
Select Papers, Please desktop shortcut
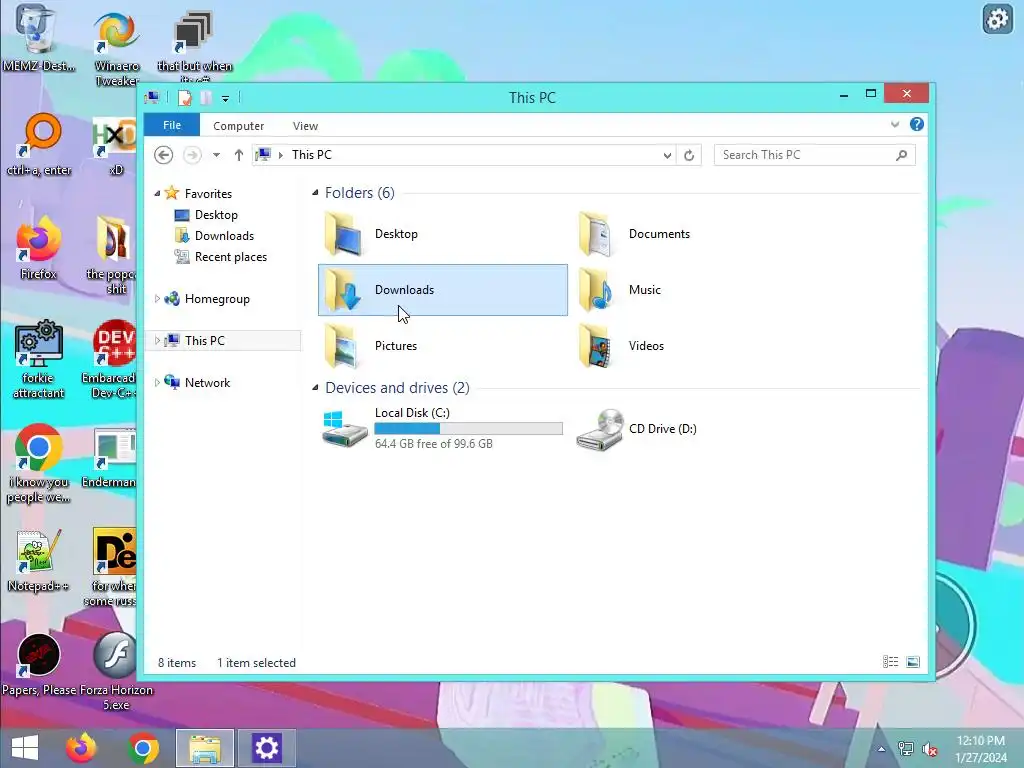(38, 664)
